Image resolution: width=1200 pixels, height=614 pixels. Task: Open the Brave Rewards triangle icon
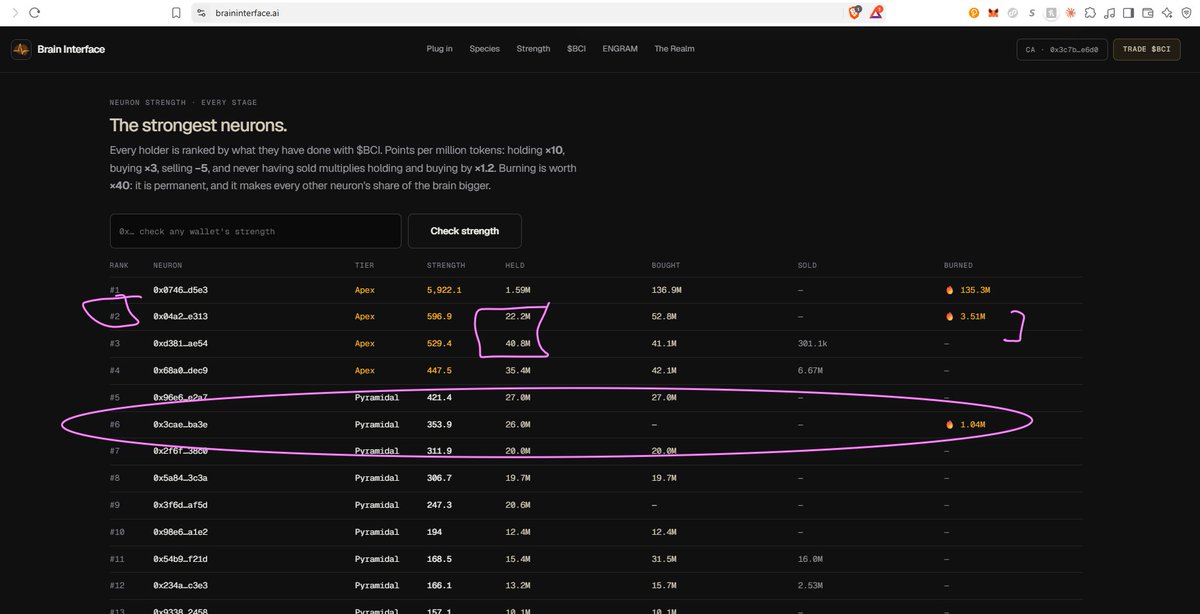coord(876,12)
